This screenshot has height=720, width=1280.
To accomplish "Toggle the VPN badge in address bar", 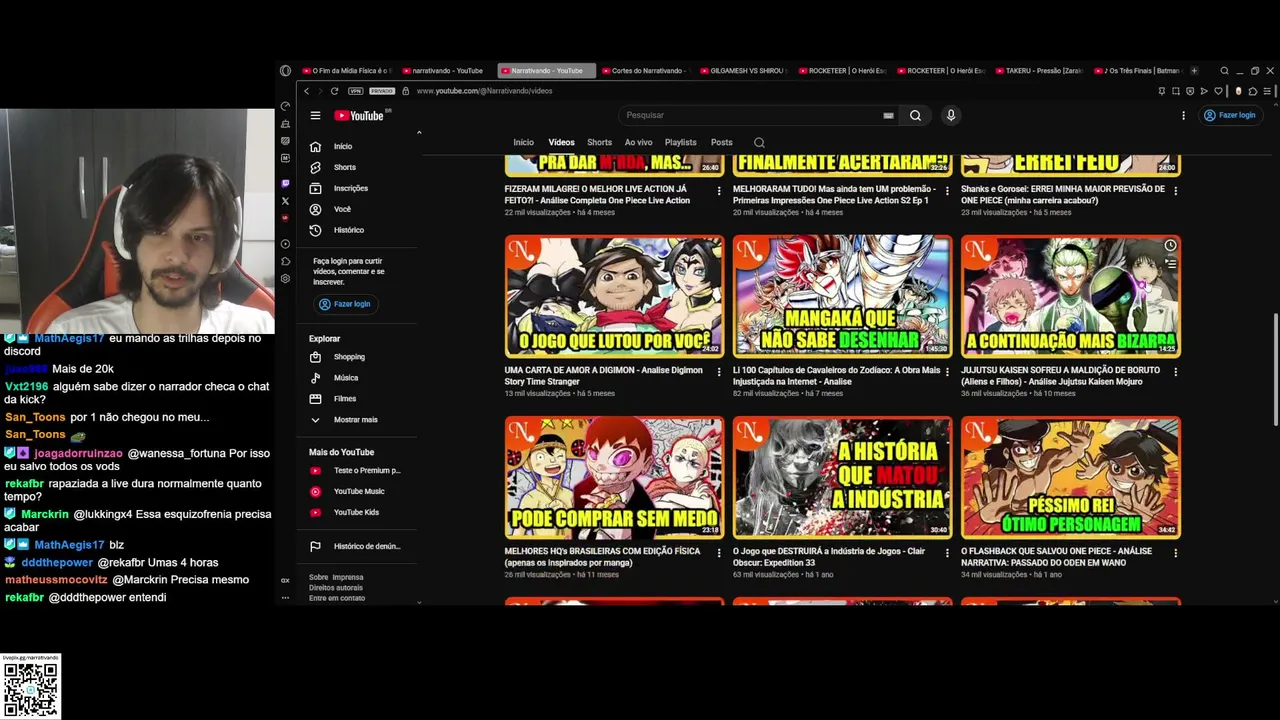I will pyautogui.click(x=356, y=91).
